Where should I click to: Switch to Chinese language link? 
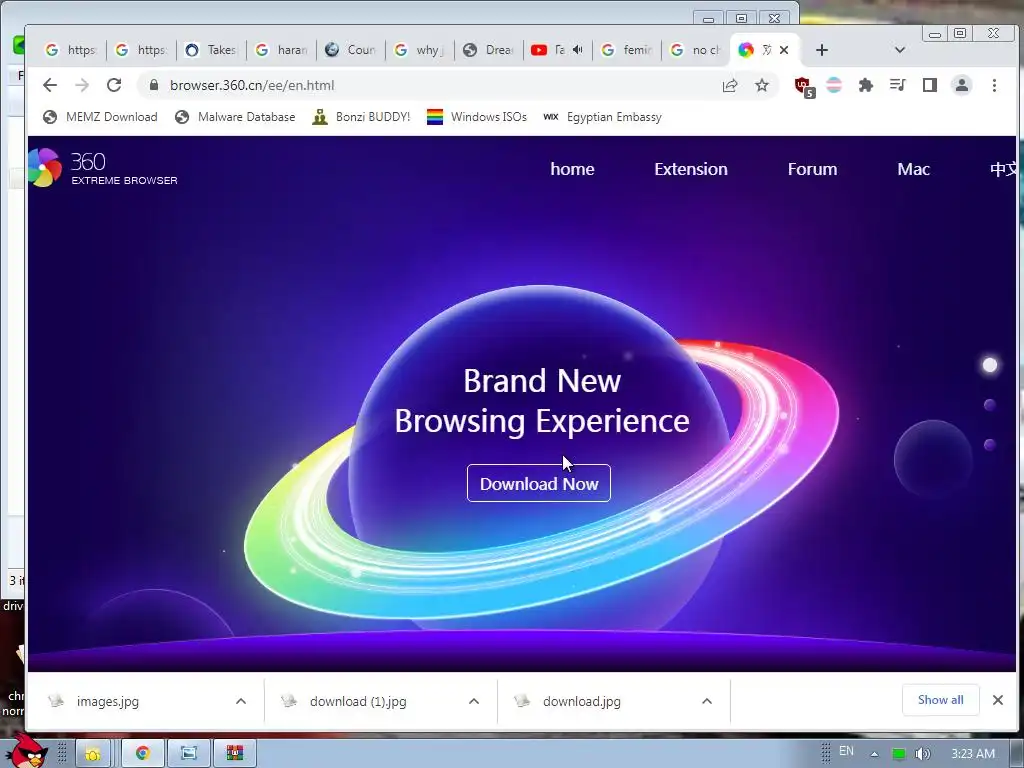(x=1003, y=169)
